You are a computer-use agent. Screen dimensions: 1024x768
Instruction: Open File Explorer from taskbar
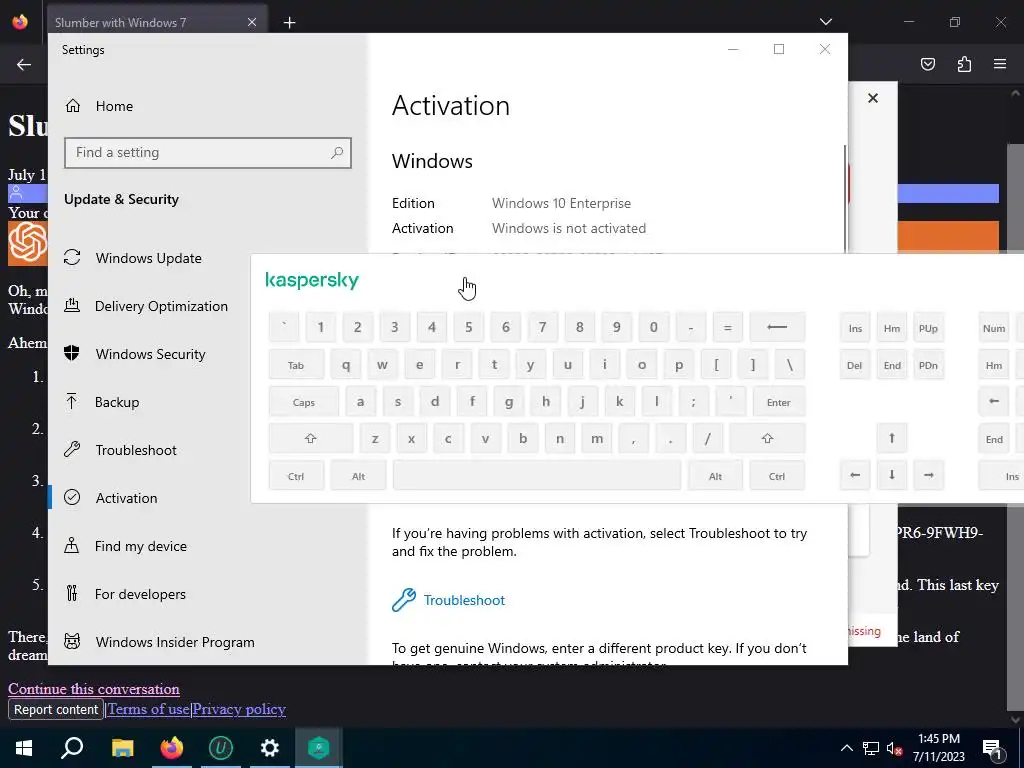[x=122, y=748]
